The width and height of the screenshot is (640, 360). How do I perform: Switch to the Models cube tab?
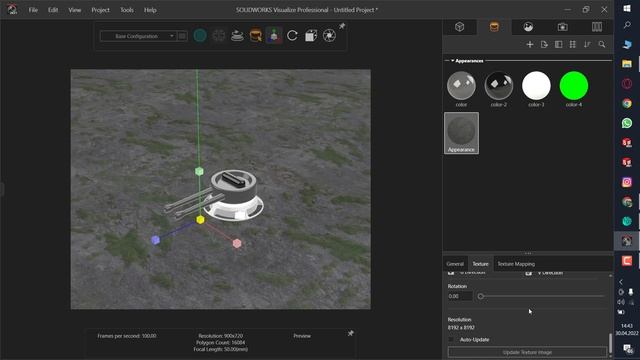(460, 27)
